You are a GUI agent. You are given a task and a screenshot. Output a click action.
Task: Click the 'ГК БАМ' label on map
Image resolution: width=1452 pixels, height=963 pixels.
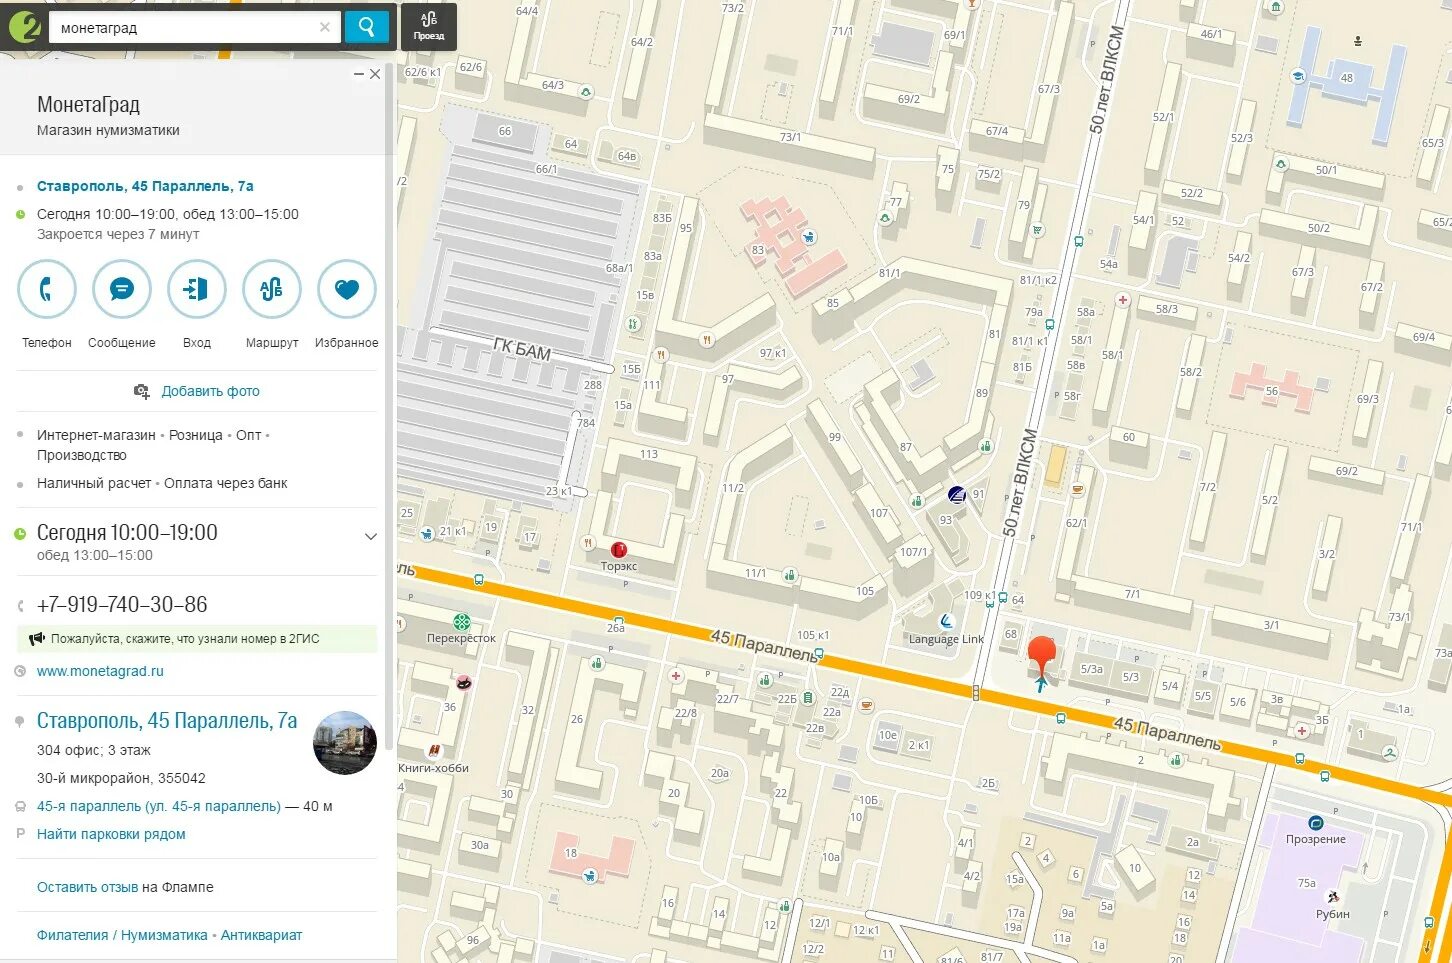tap(522, 349)
